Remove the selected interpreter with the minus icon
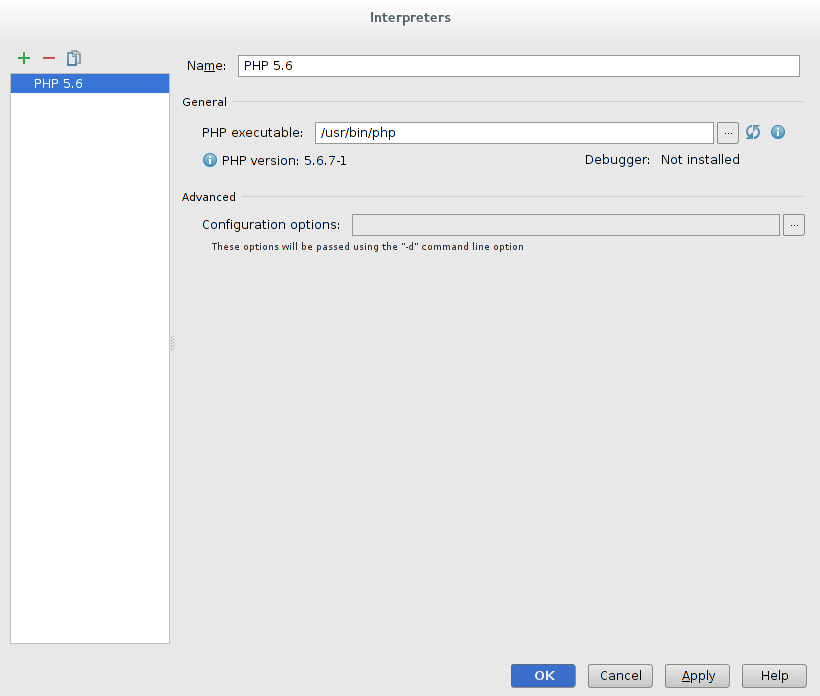The width and height of the screenshot is (820, 696). pos(48,59)
